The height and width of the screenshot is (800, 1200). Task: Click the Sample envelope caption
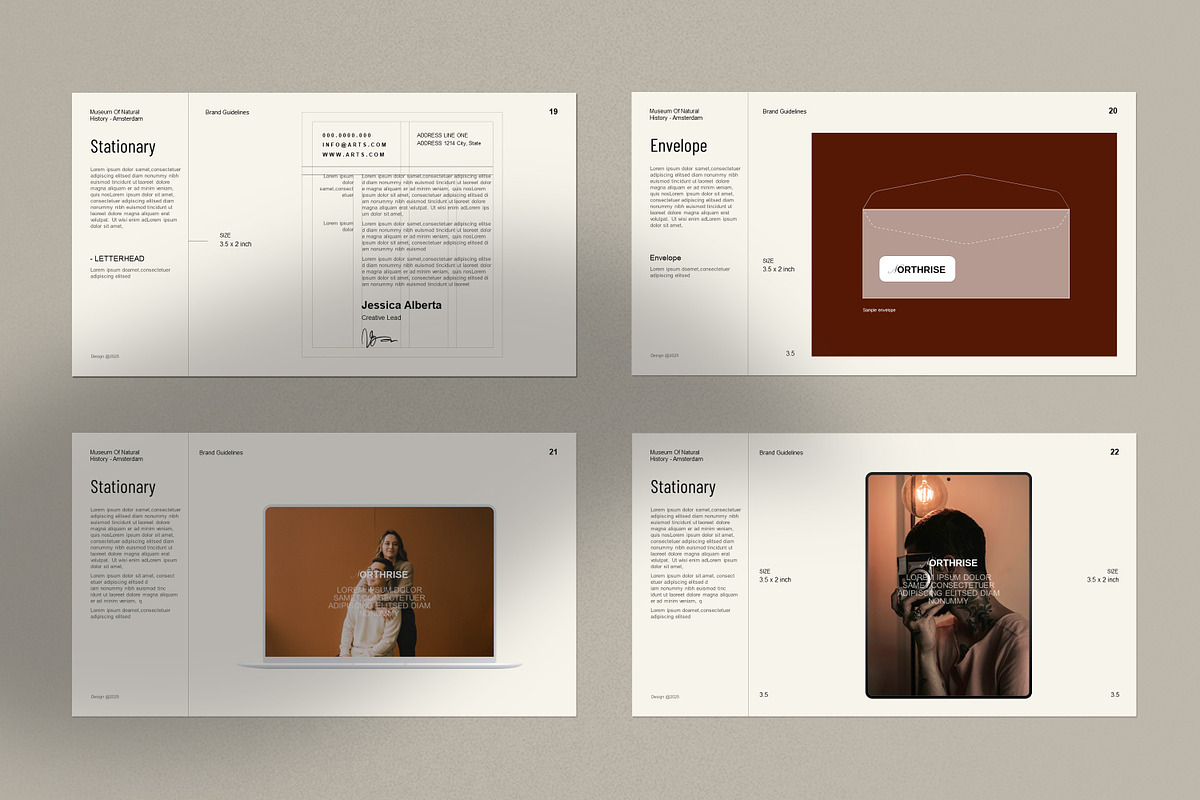click(x=879, y=310)
